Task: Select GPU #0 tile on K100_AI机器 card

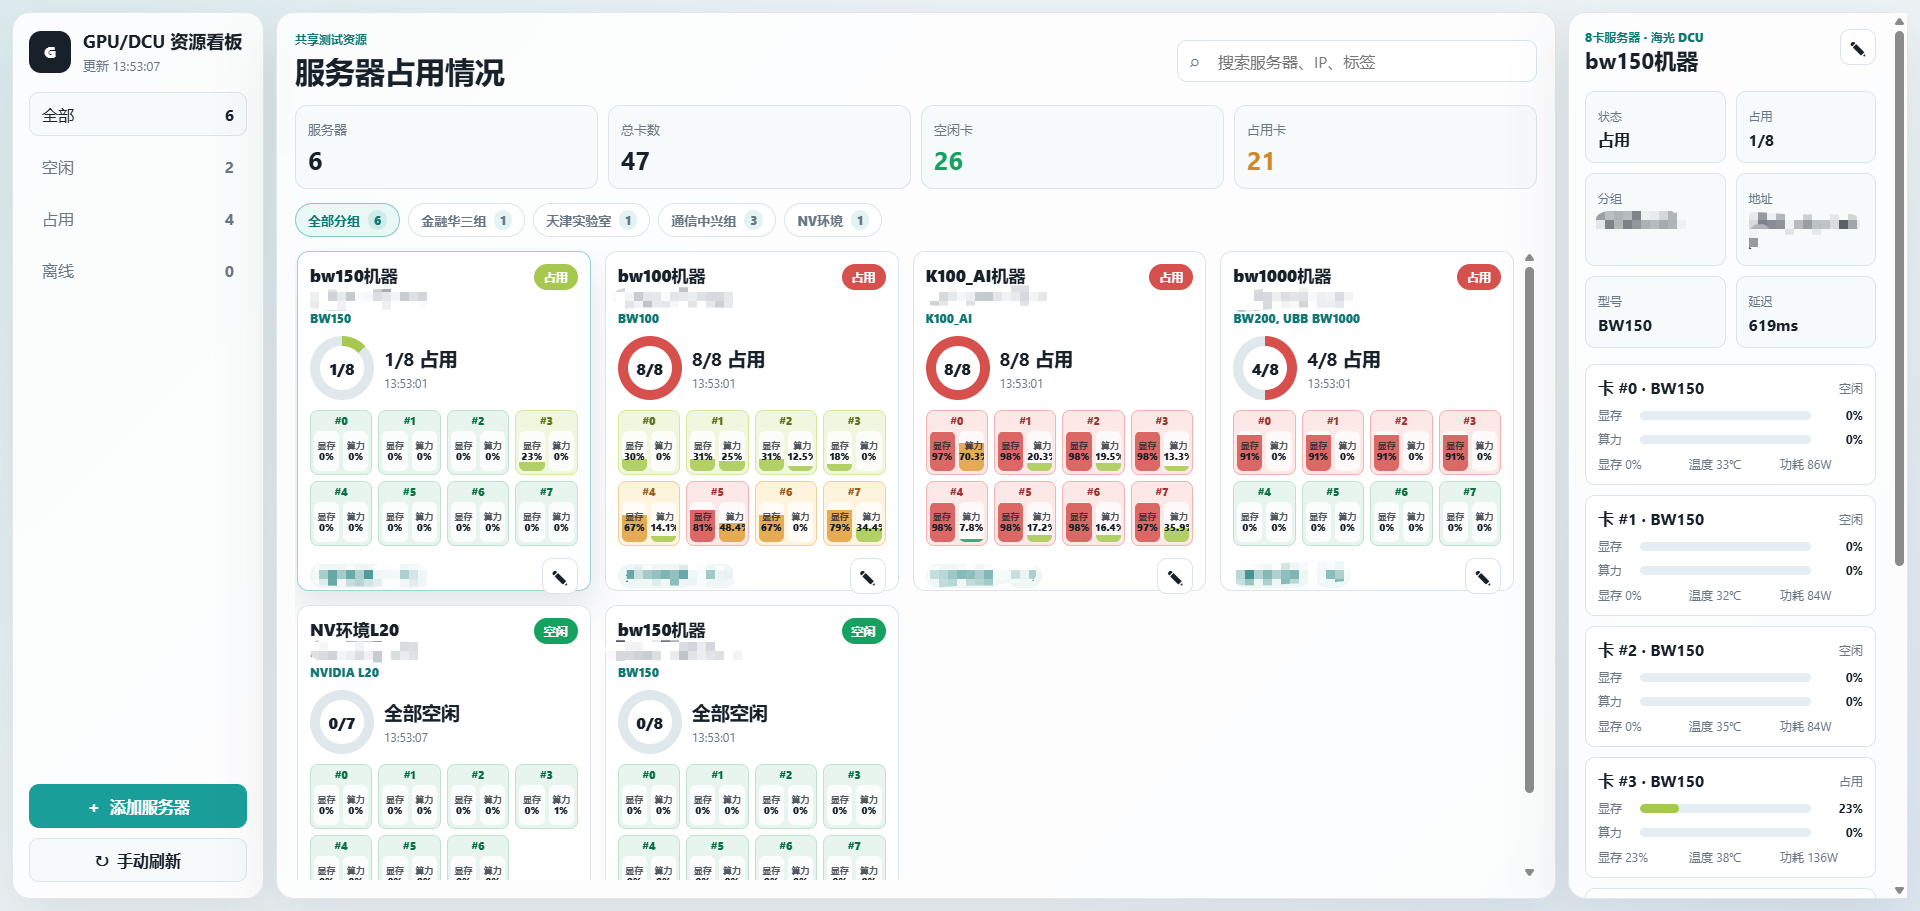Action: coord(957,442)
